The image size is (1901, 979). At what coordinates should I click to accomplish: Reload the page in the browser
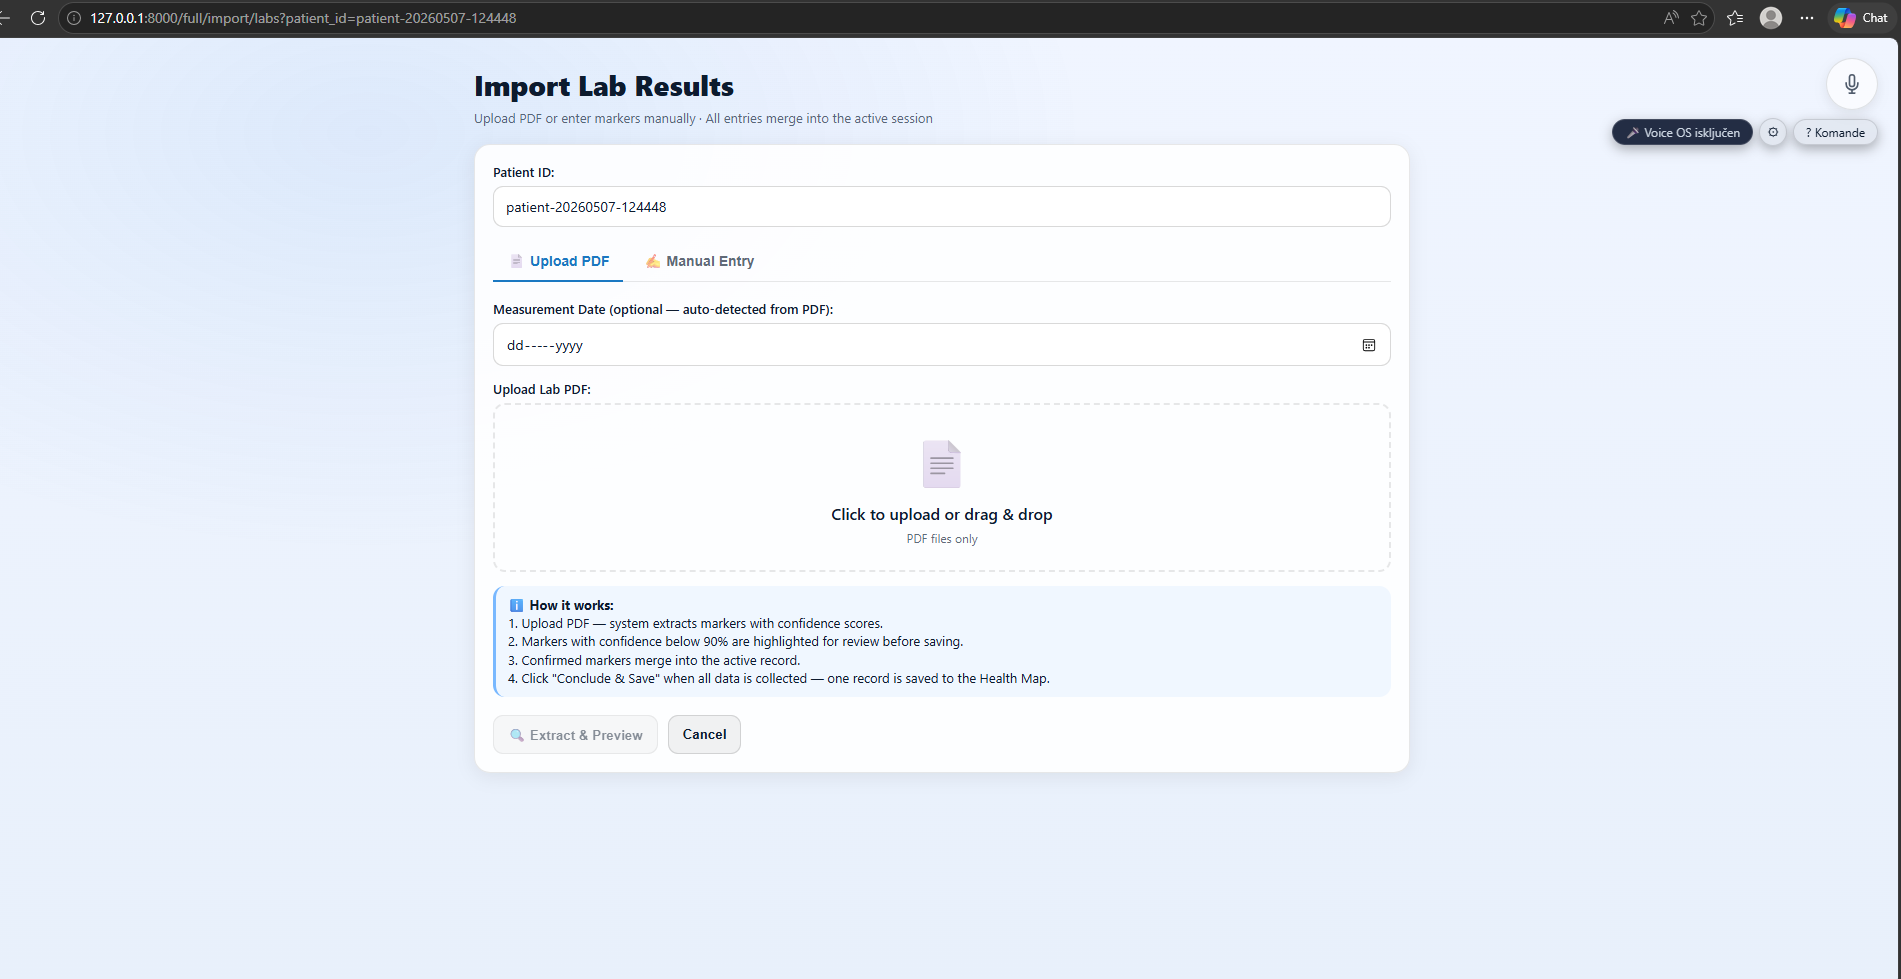click(38, 18)
